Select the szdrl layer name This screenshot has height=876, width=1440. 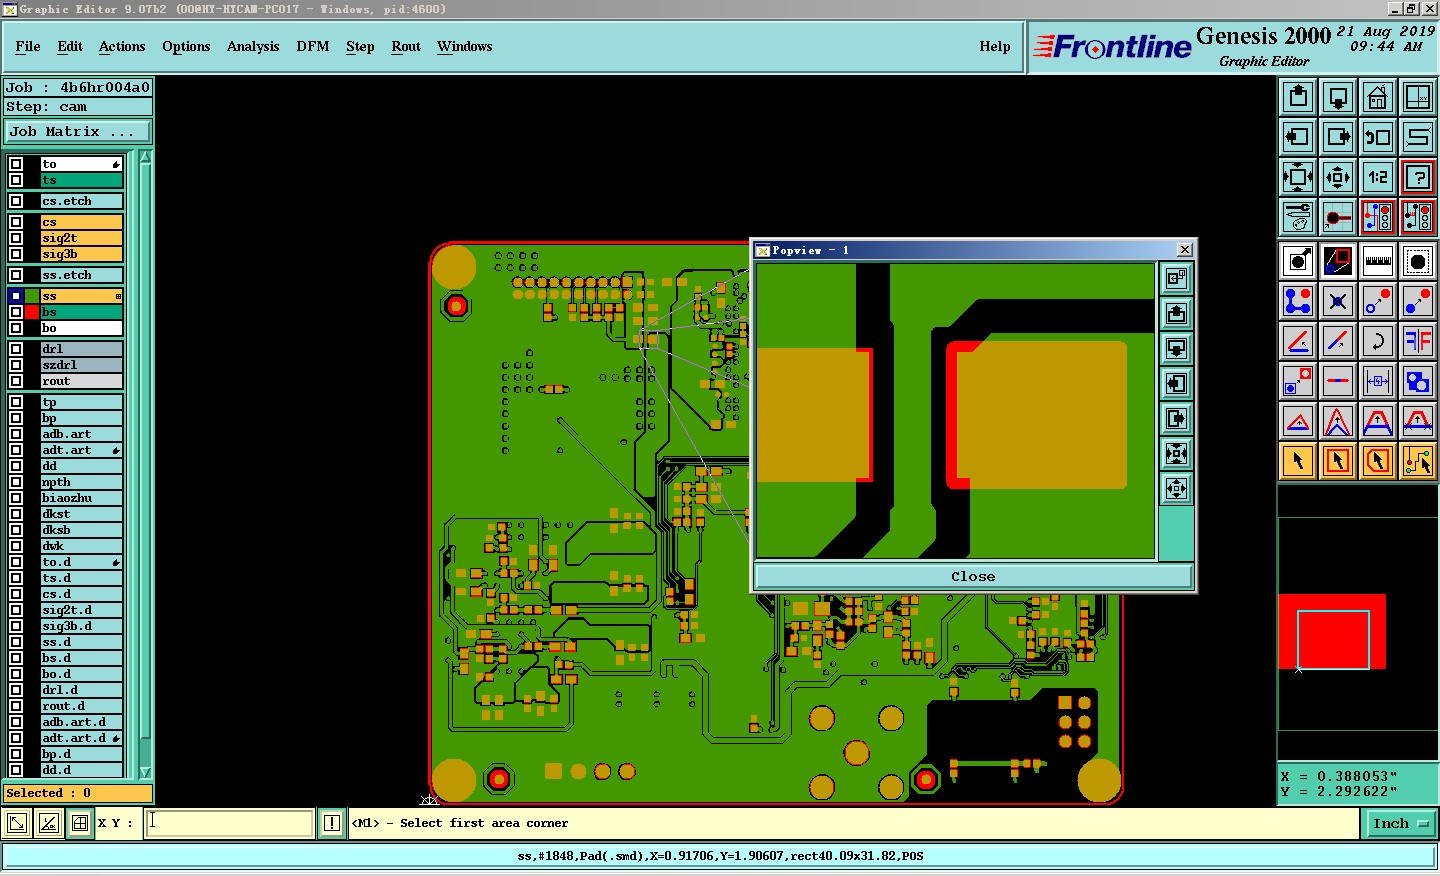tap(81, 365)
